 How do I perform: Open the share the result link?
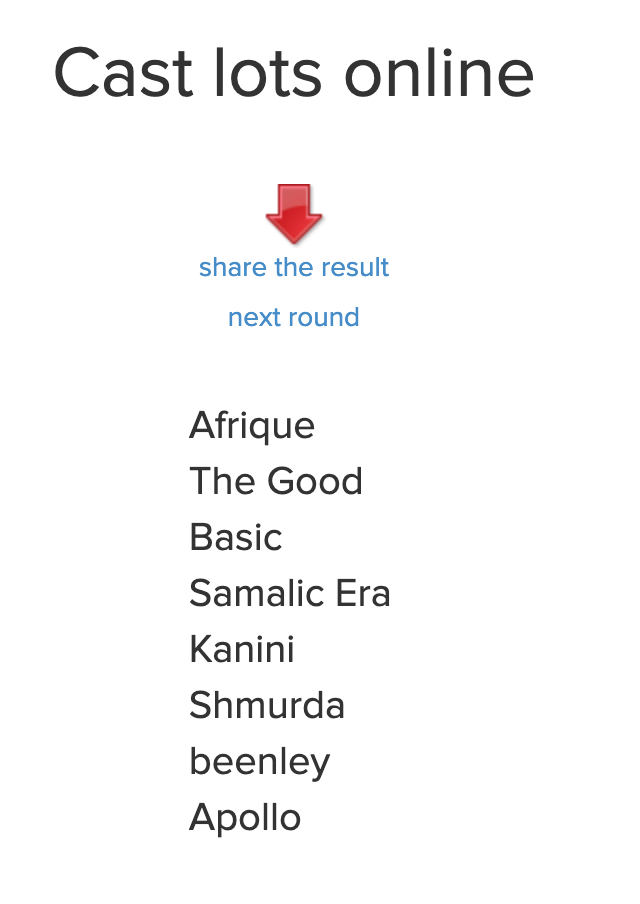294,268
